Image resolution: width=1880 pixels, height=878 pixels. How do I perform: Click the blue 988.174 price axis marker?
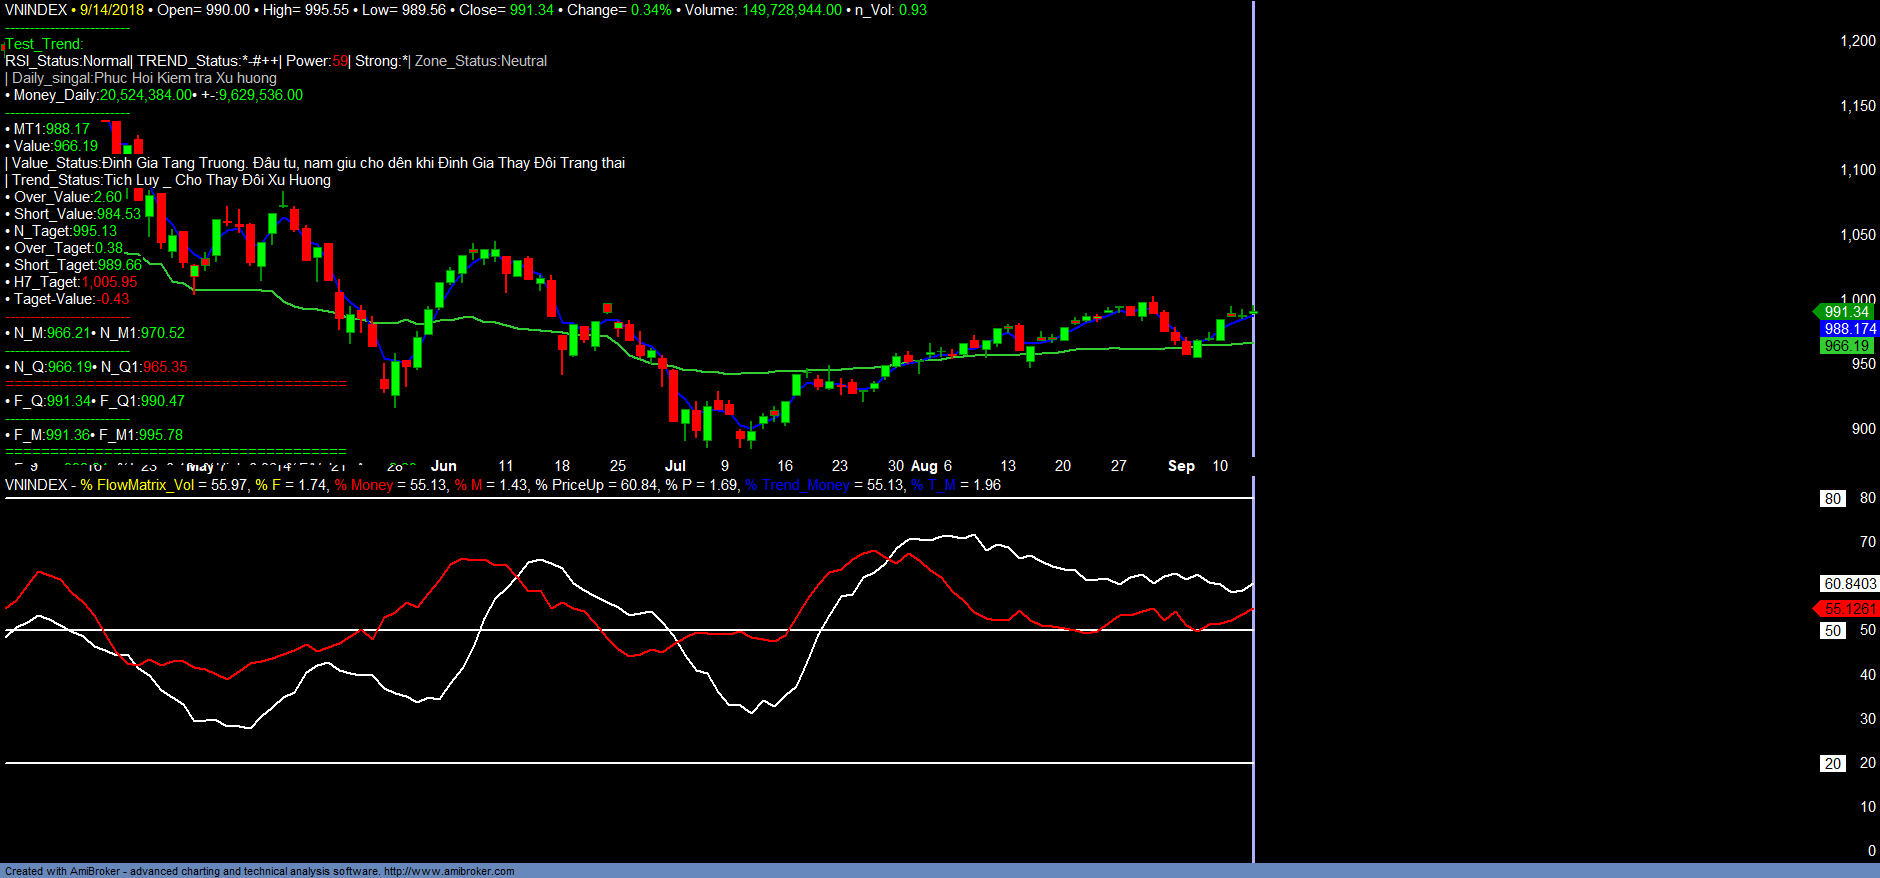point(1849,329)
